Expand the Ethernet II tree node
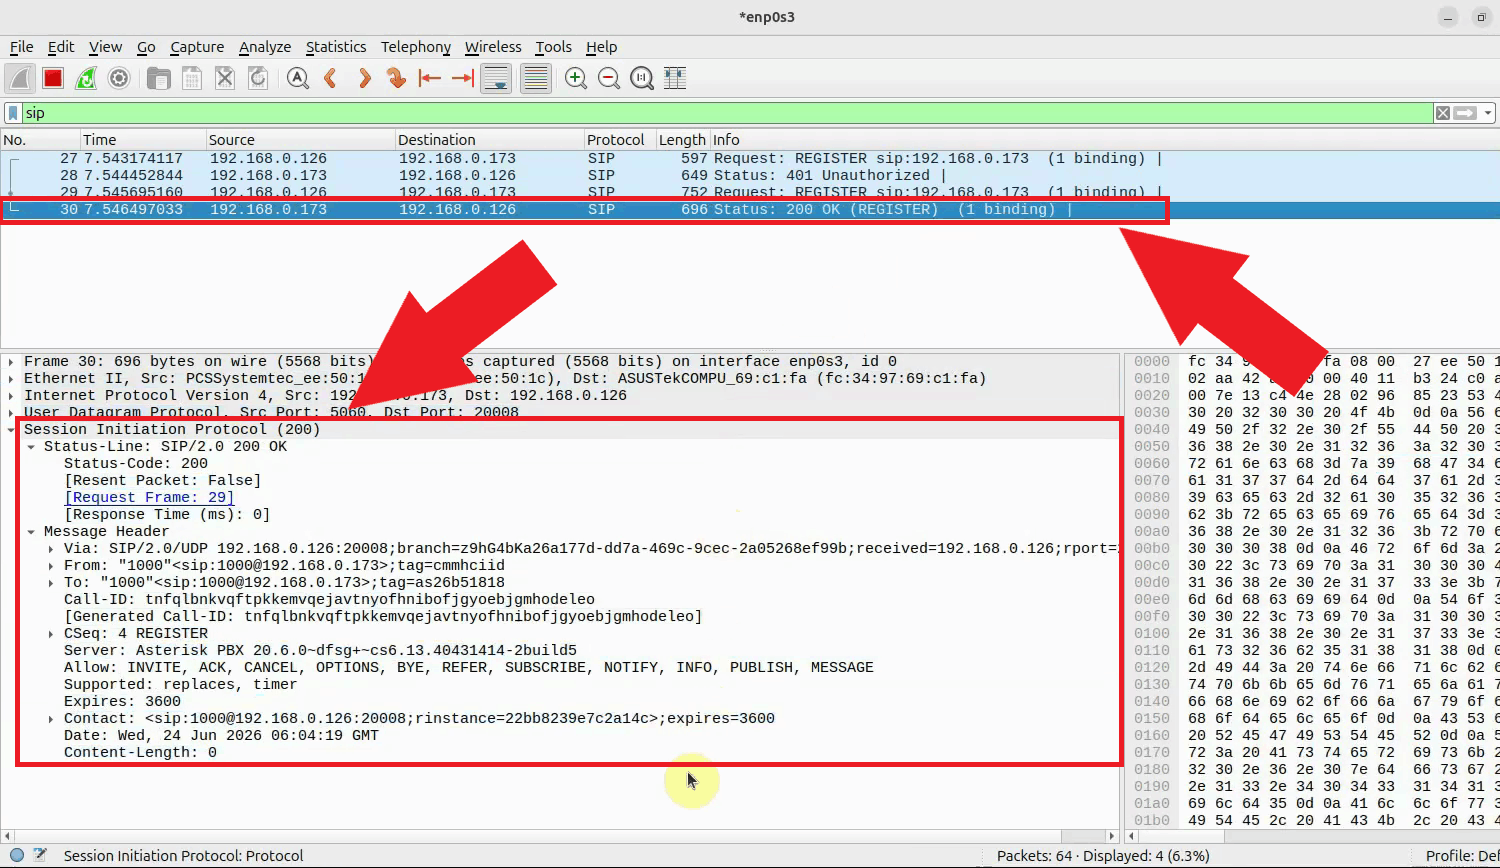The height and width of the screenshot is (868, 1500). click(11, 379)
